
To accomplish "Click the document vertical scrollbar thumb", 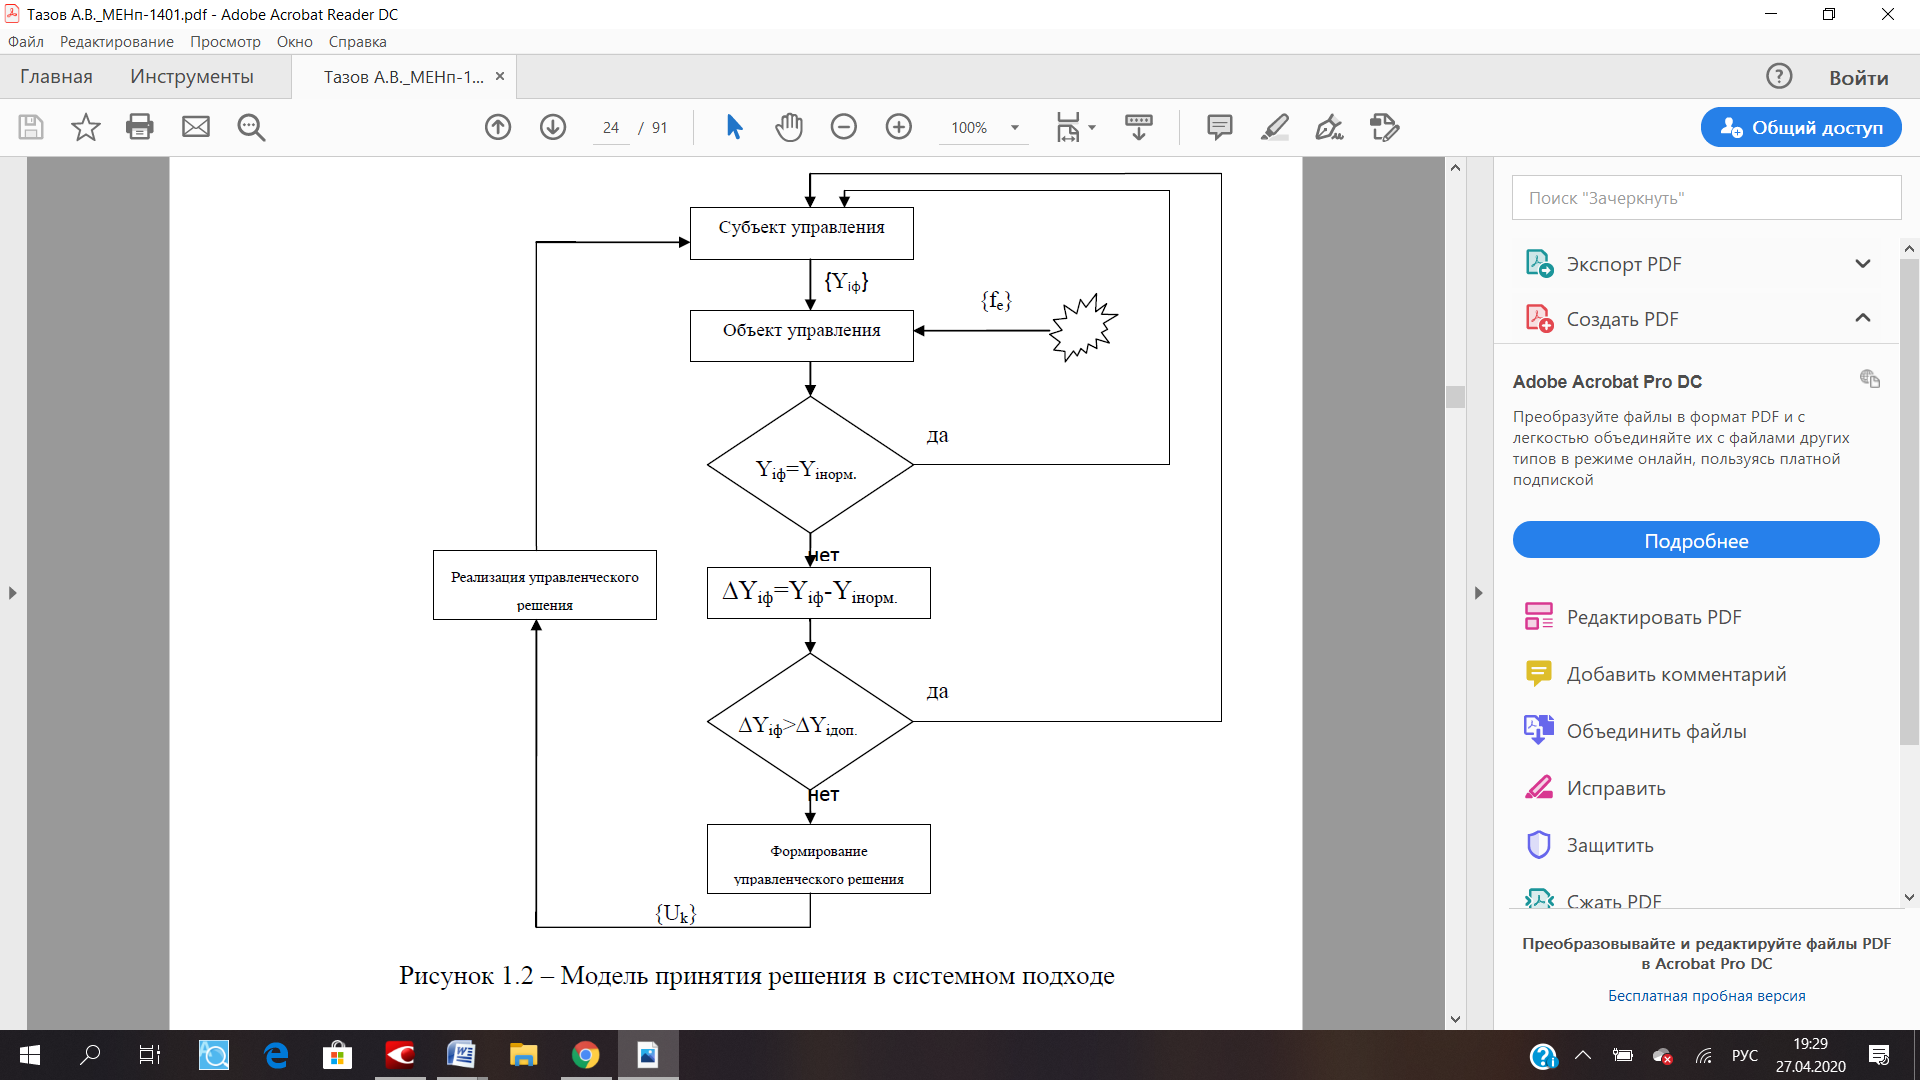I will 1455,397.
